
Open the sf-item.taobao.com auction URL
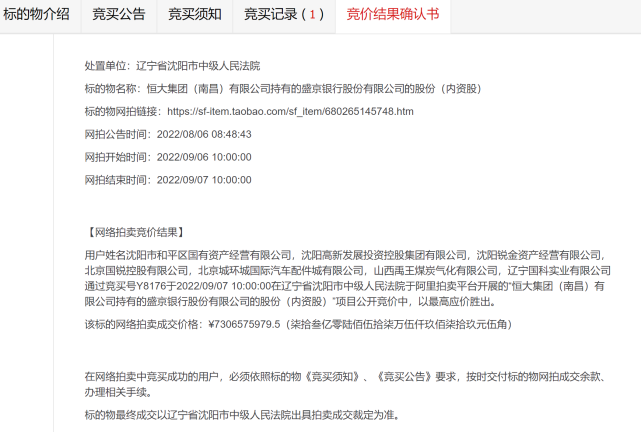point(290,111)
